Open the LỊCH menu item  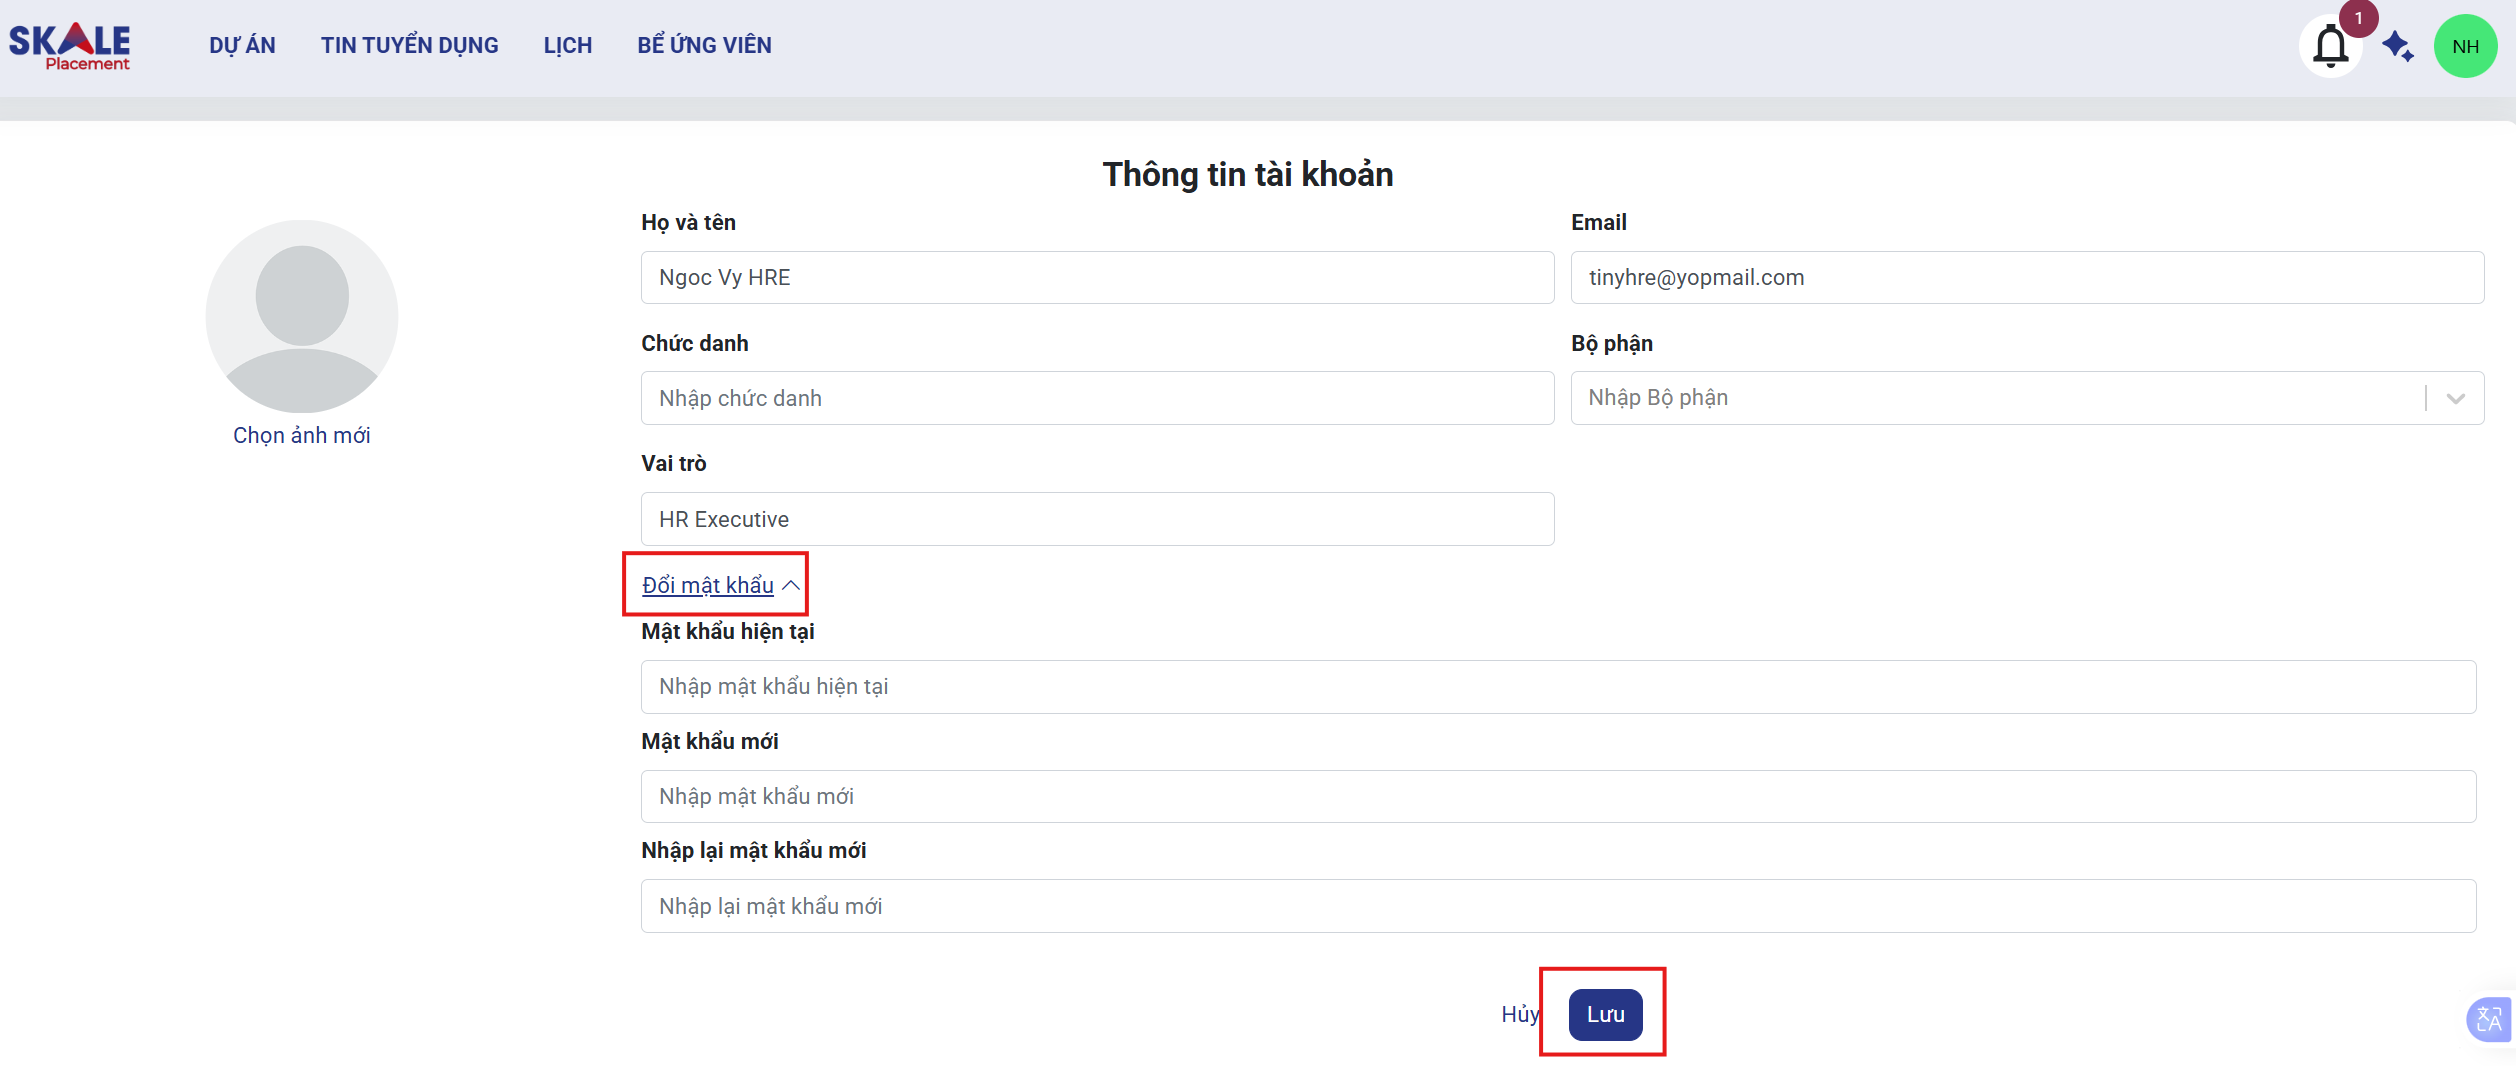coord(567,46)
